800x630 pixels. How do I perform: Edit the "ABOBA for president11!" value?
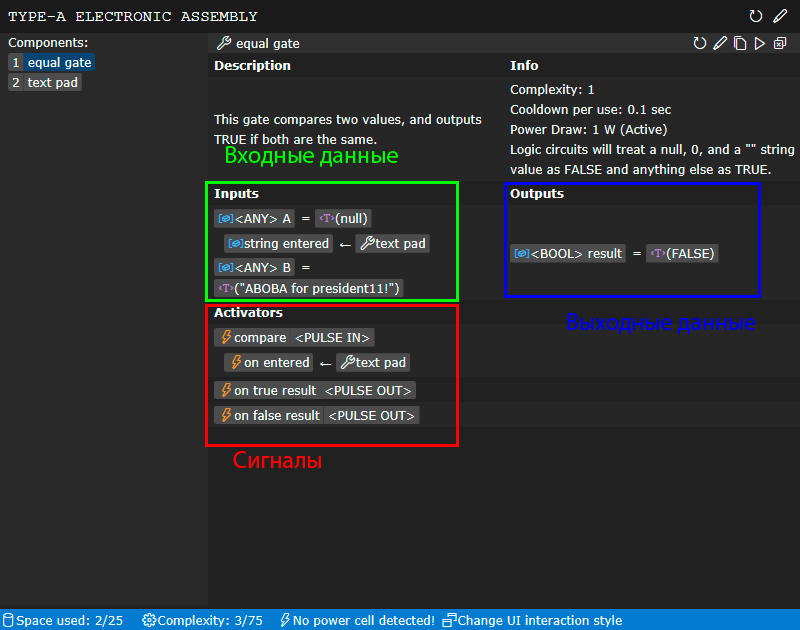click(x=309, y=289)
